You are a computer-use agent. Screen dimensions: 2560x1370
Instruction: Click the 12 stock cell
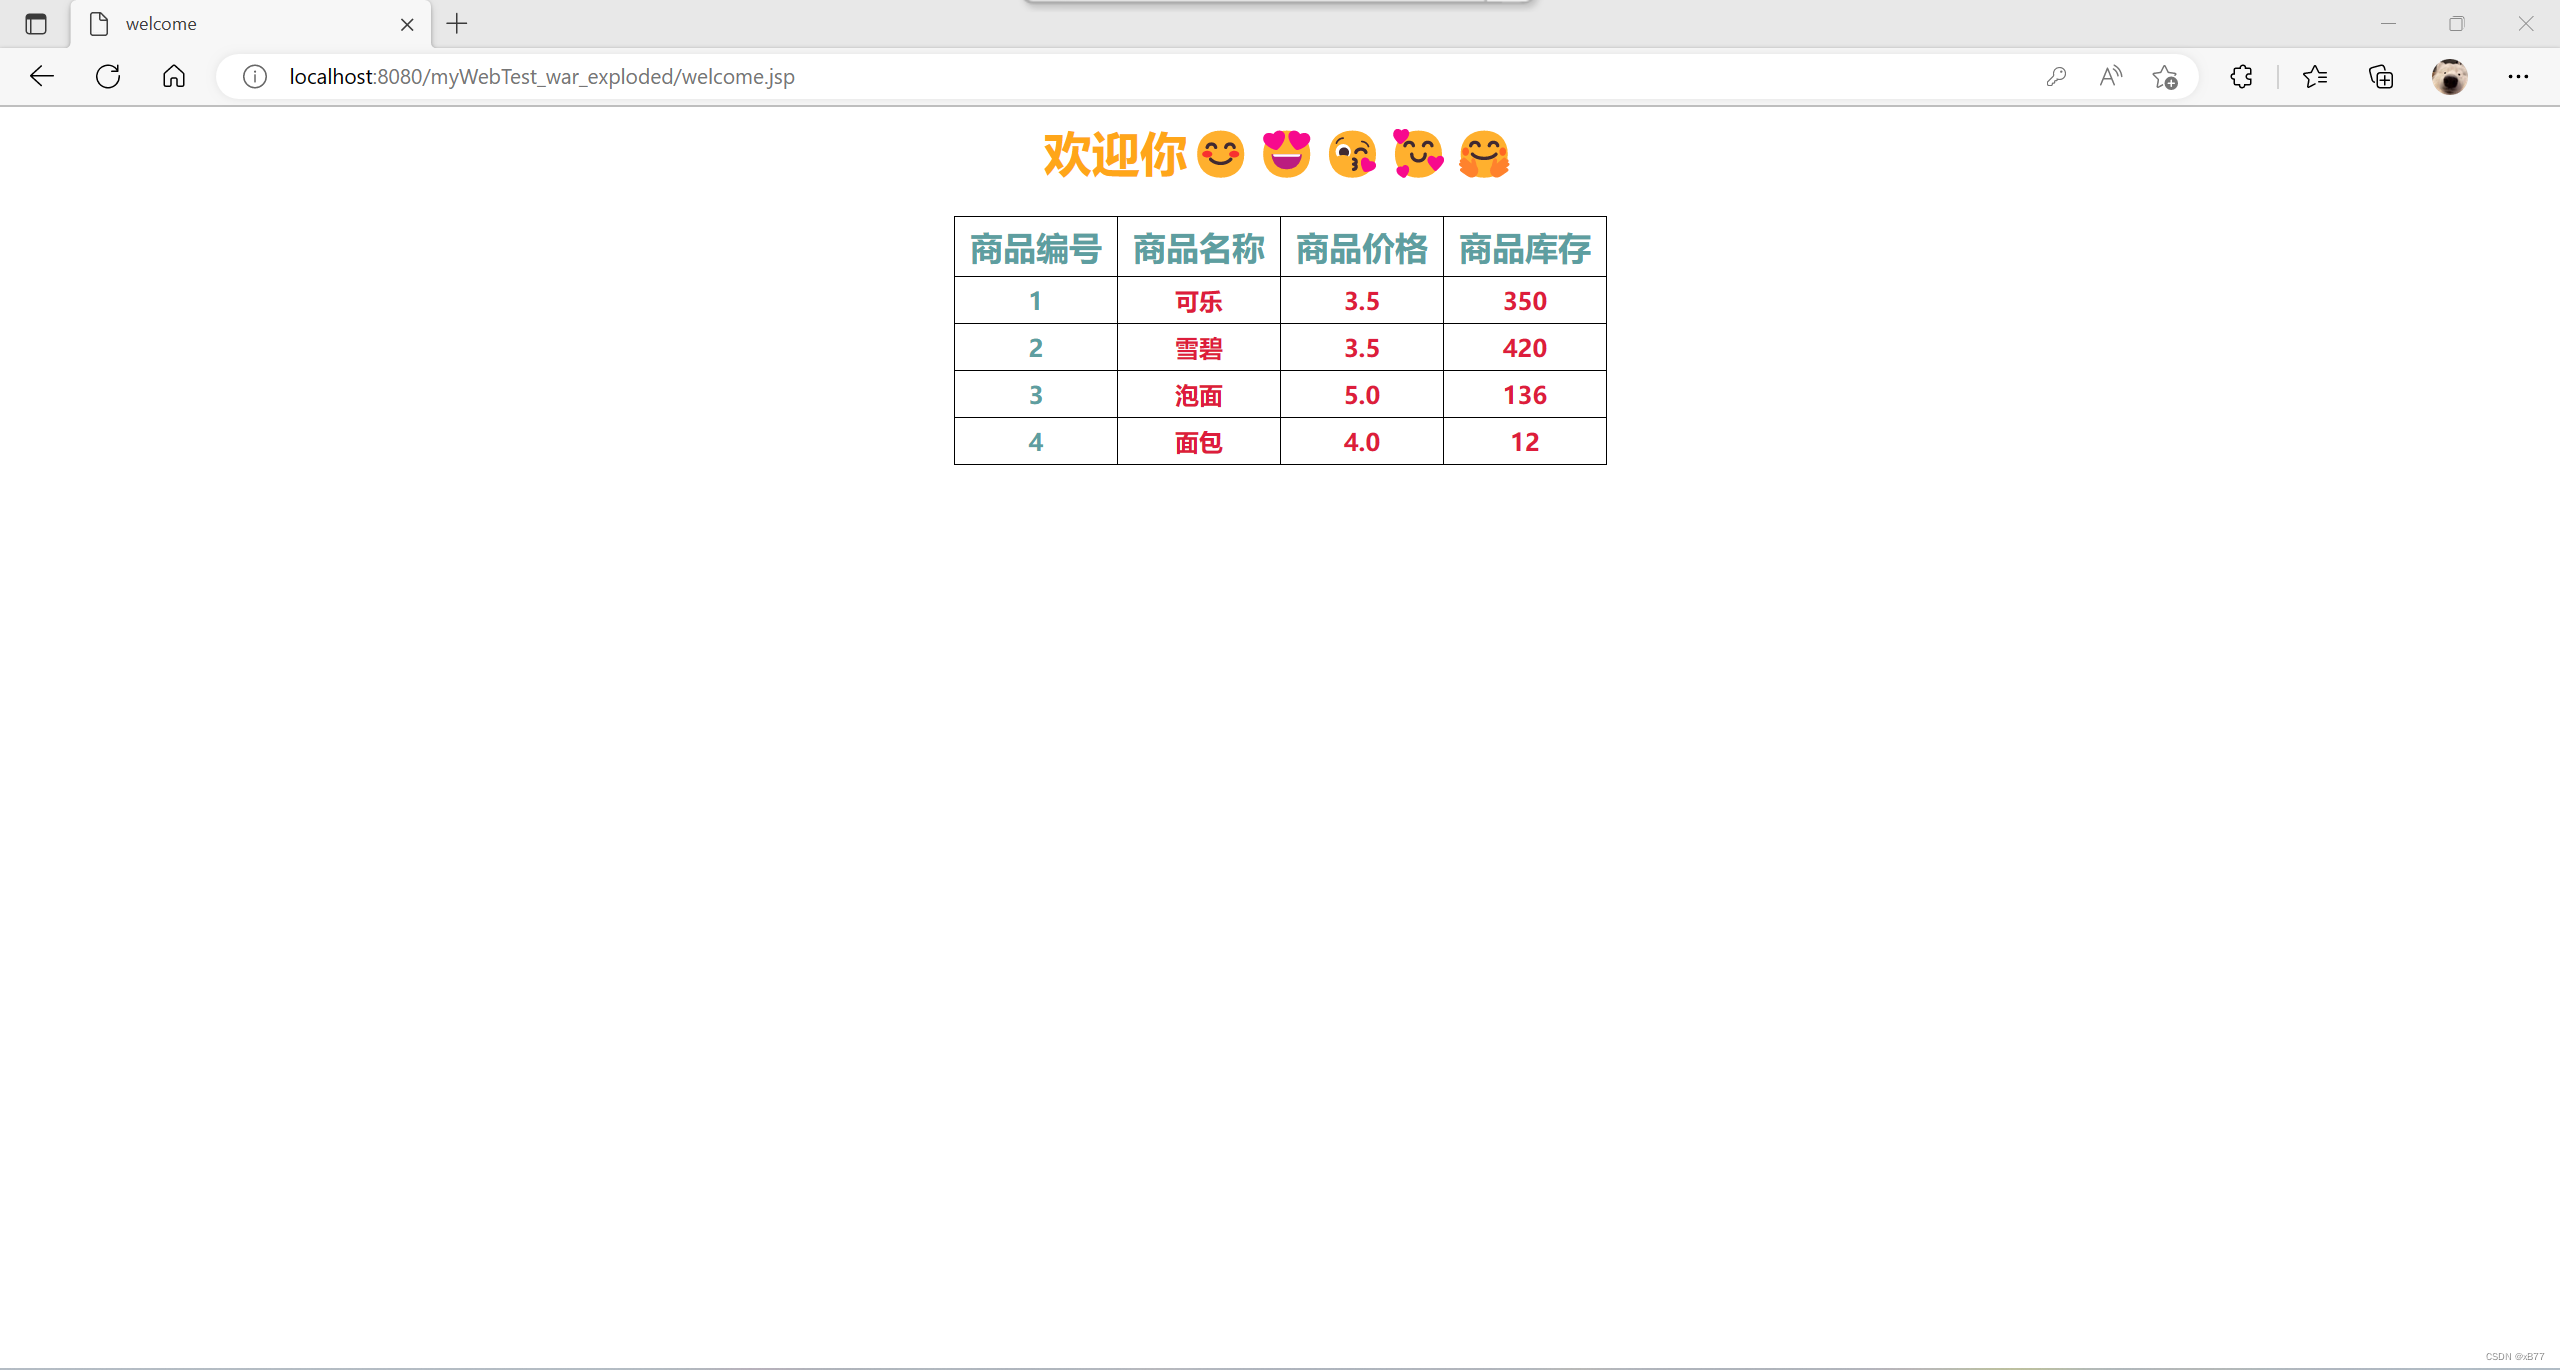[x=1525, y=441]
